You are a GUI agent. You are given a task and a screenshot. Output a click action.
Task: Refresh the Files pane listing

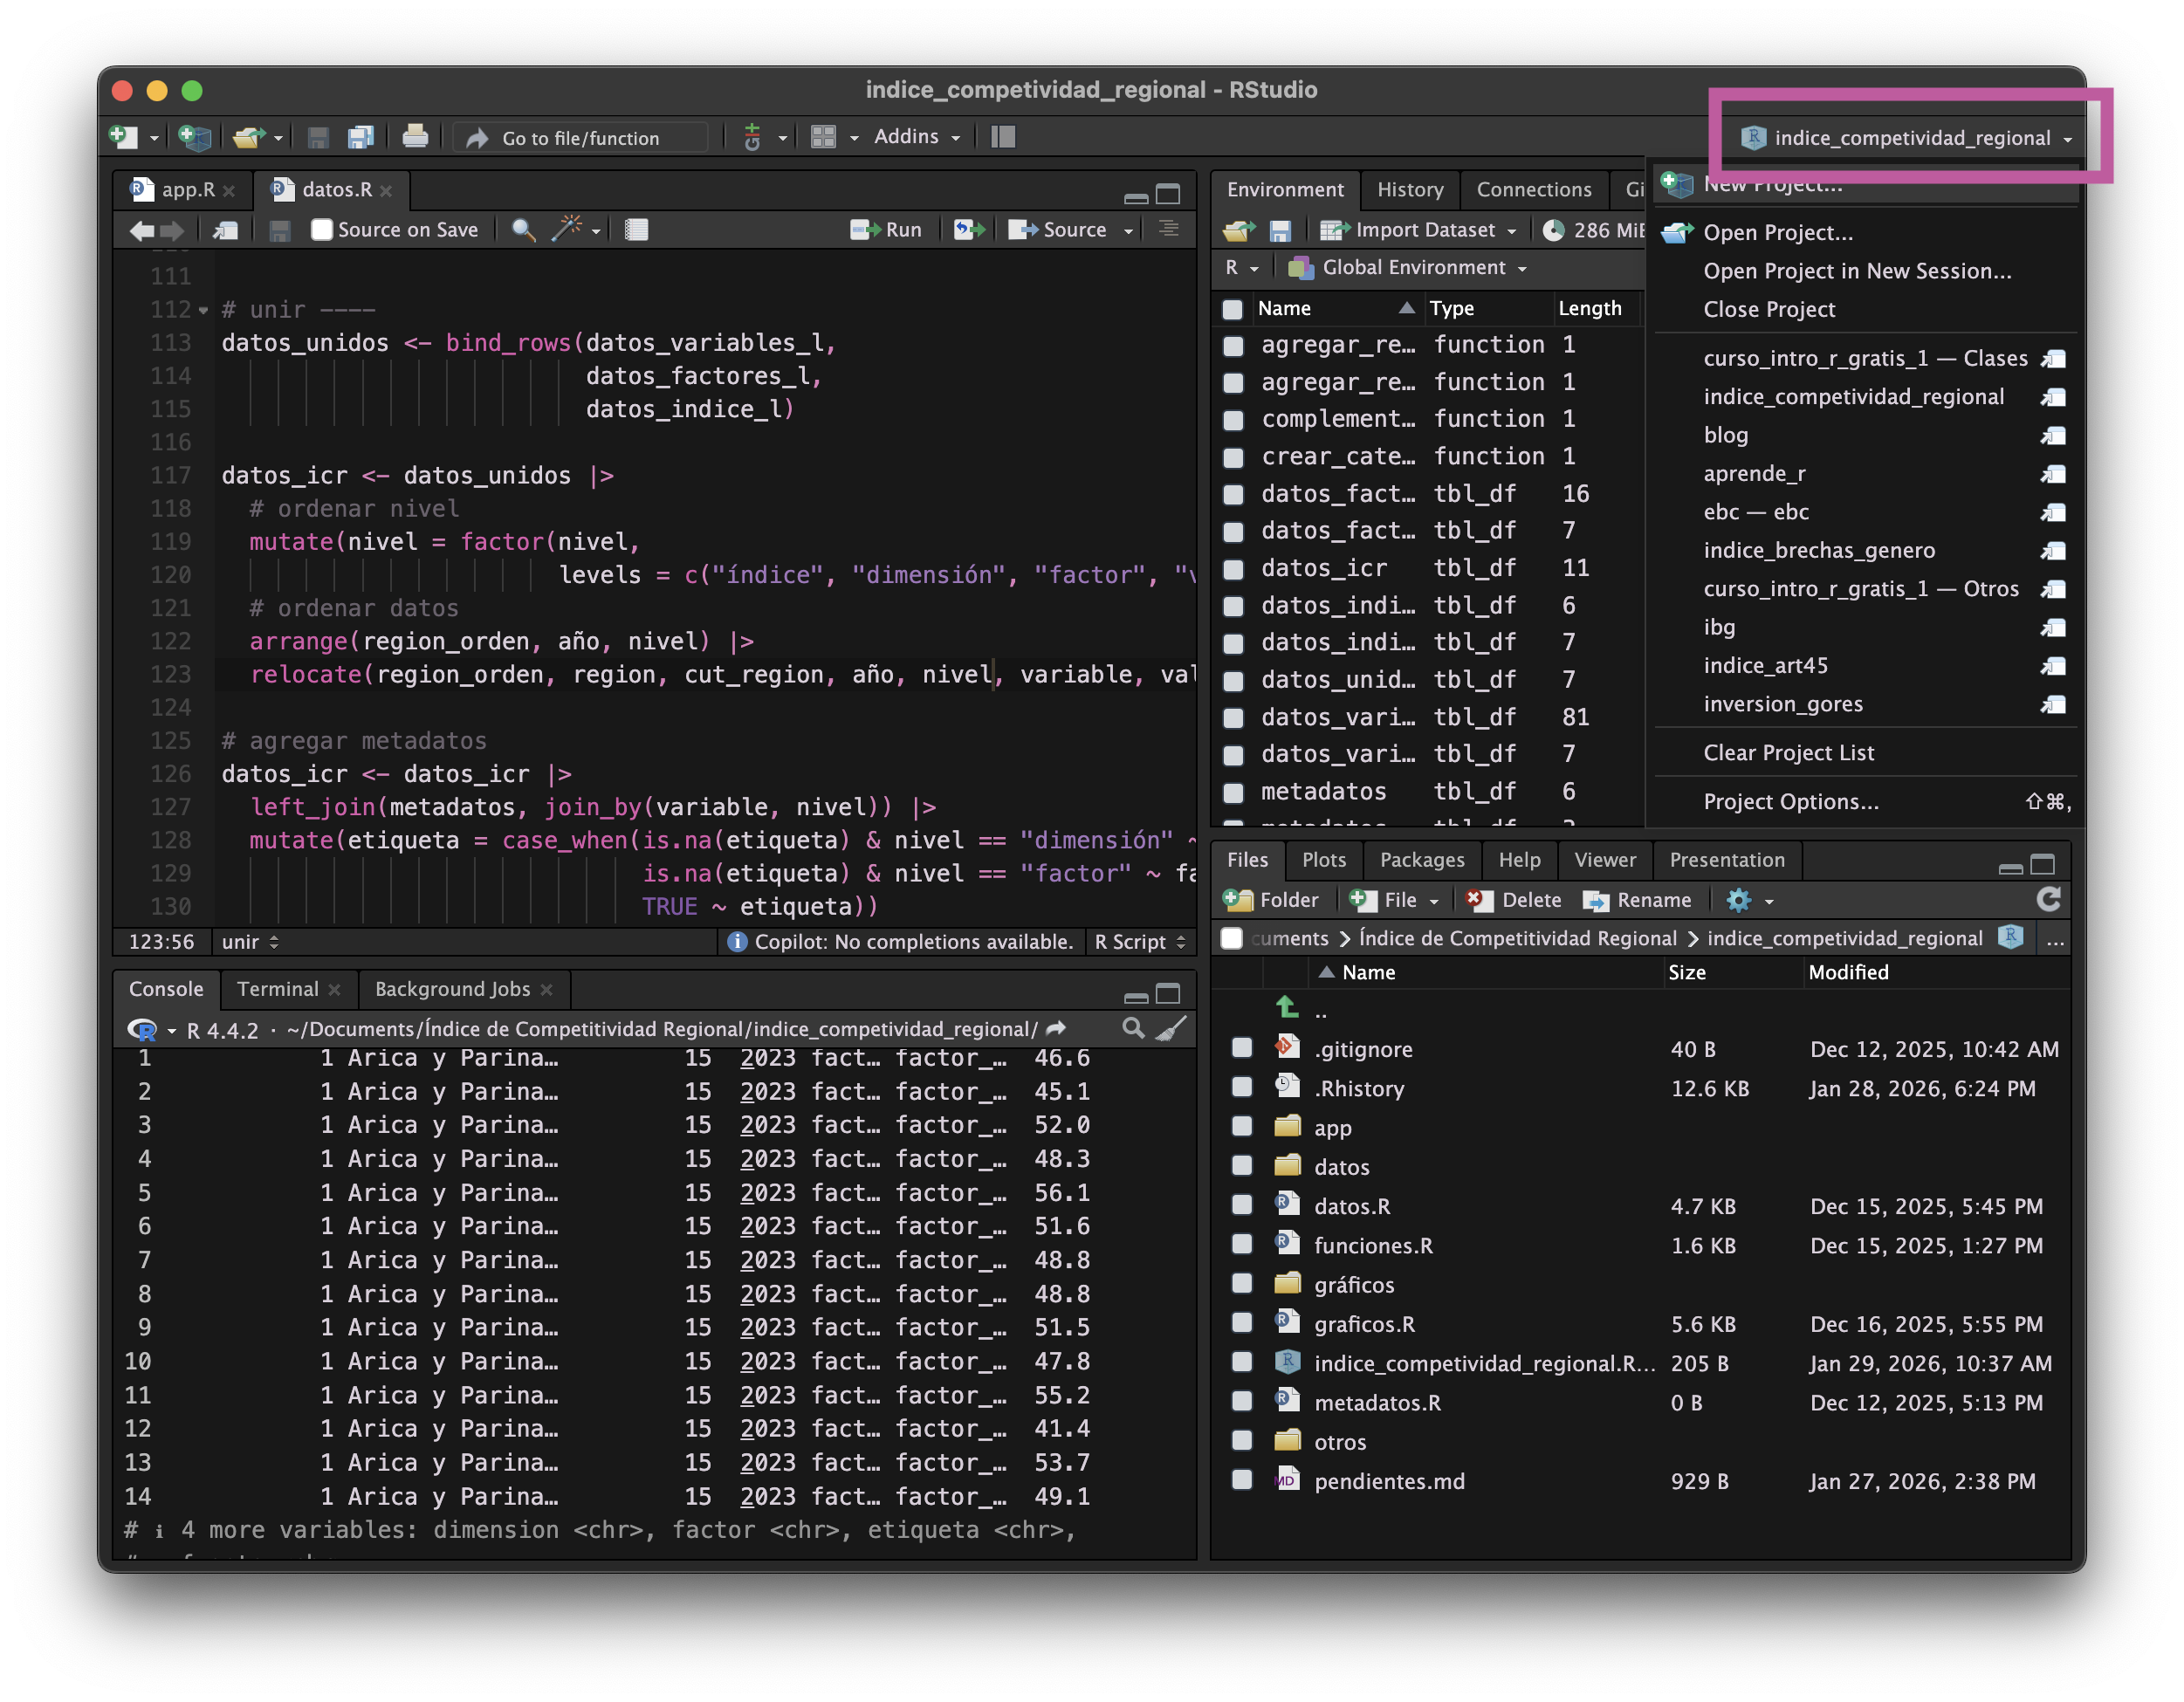pyautogui.click(x=2048, y=899)
